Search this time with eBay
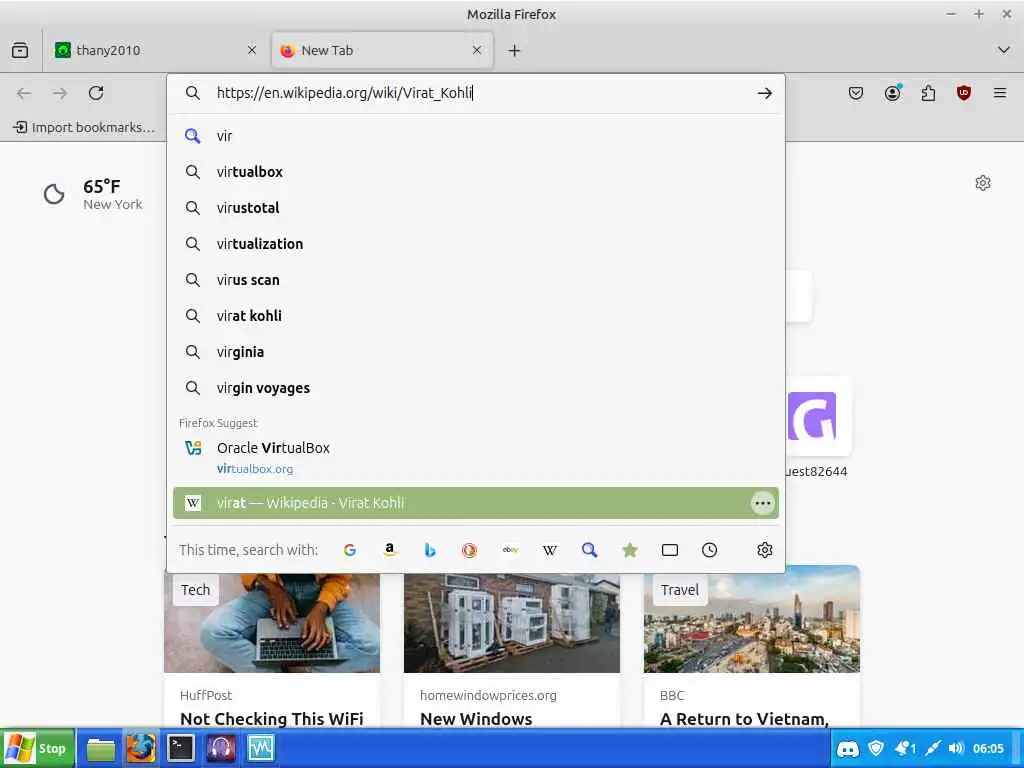 tap(510, 550)
